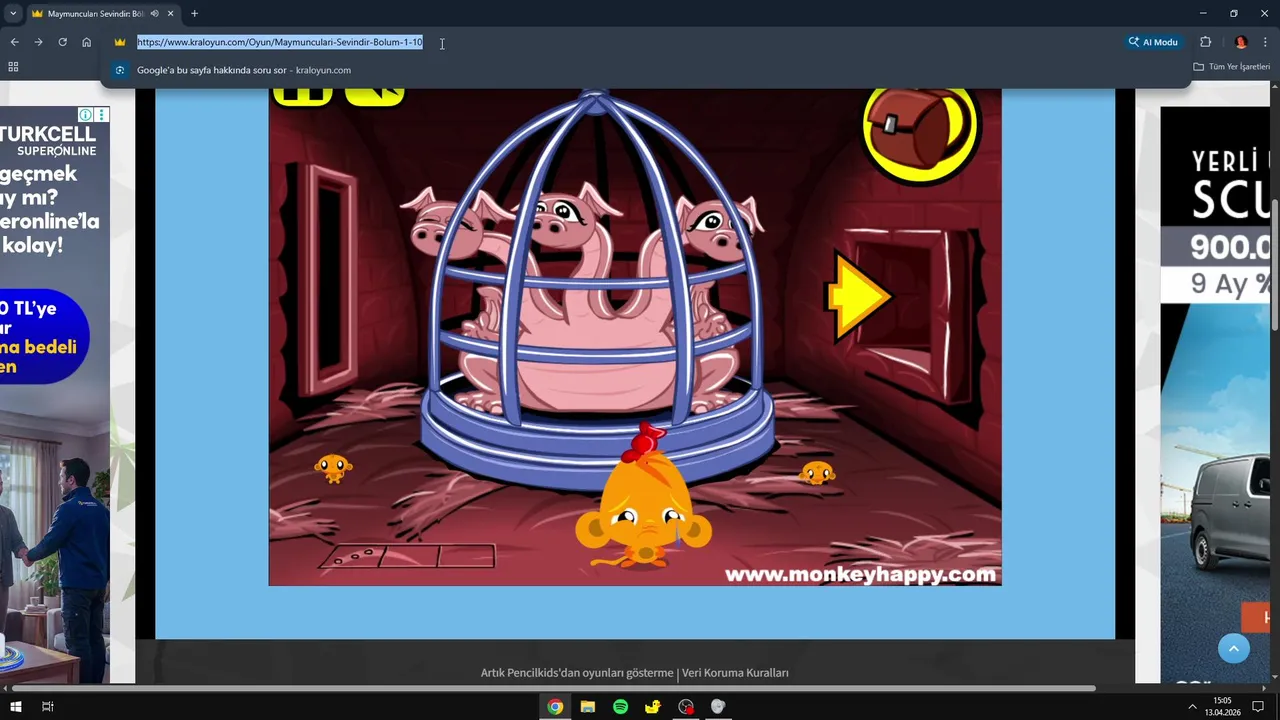Open the Chrome apps grid icon
Screen dimensions: 1280x720
pos(13,67)
